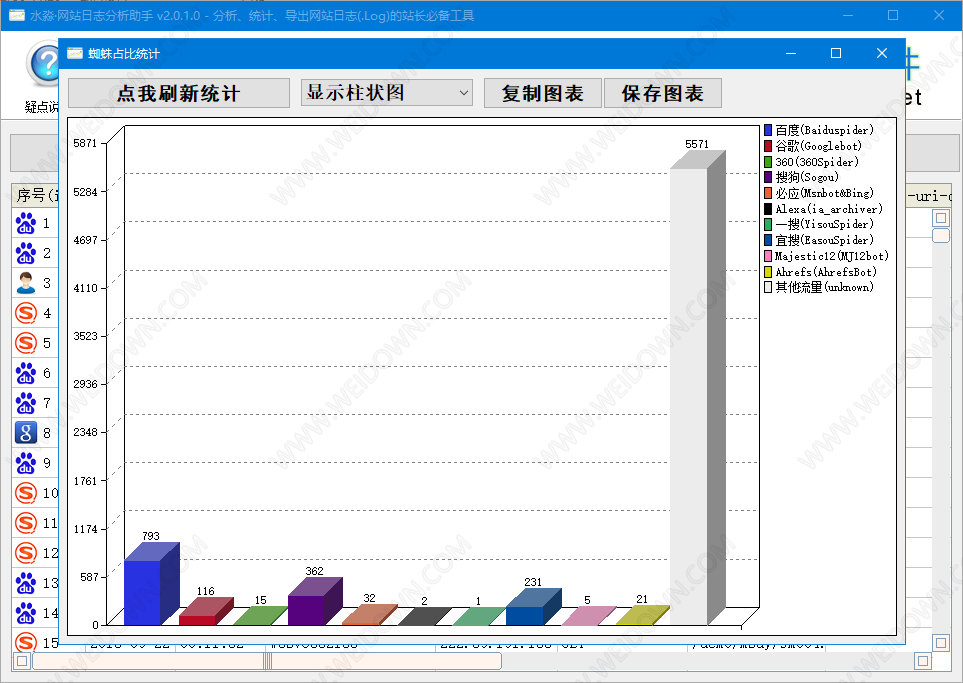Click the blue Baiduspider legend swatch
Image resolution: width=963 pixels, height=683 pixels.
click(768, 130)
